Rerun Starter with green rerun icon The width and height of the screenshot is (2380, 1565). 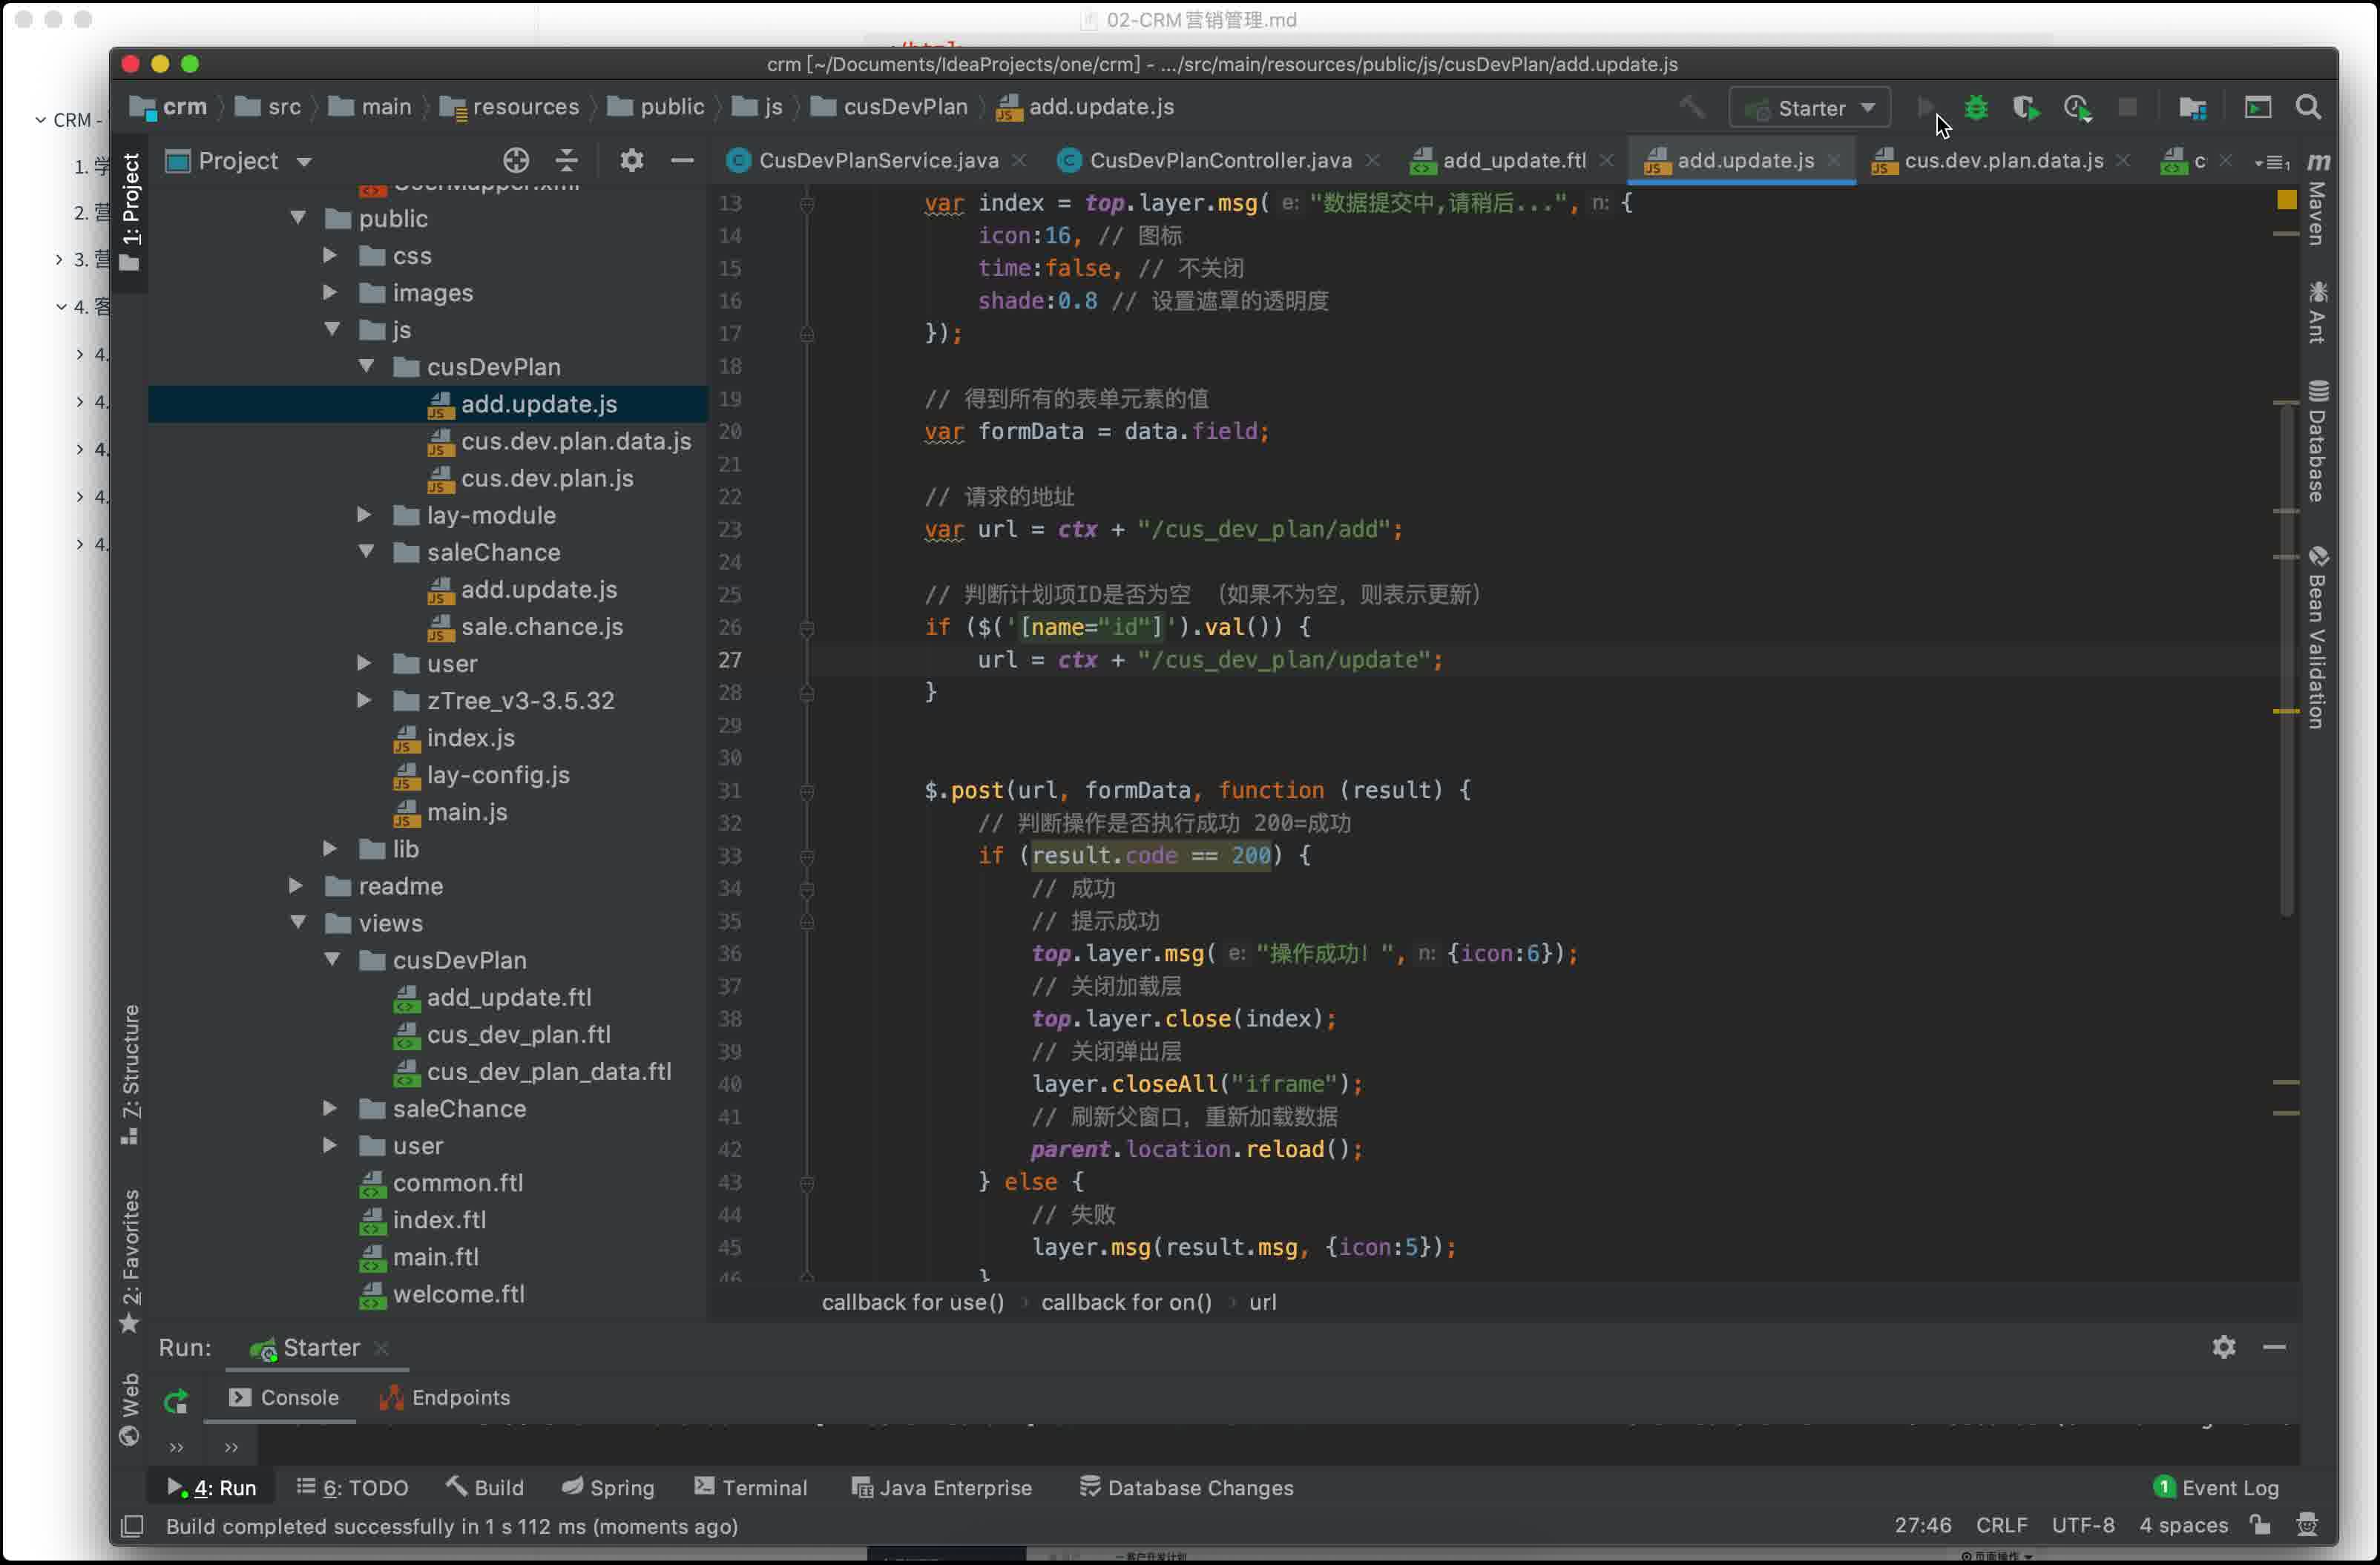pyautogui.click(x=176, y=1400)
